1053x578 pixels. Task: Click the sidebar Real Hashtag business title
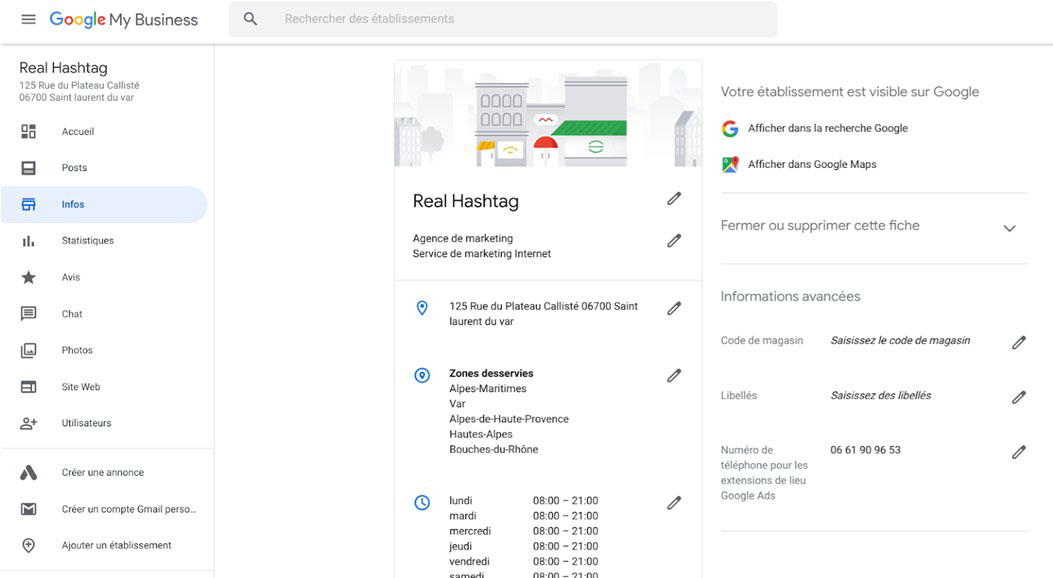pyautogui.click(x=63, y=68)
